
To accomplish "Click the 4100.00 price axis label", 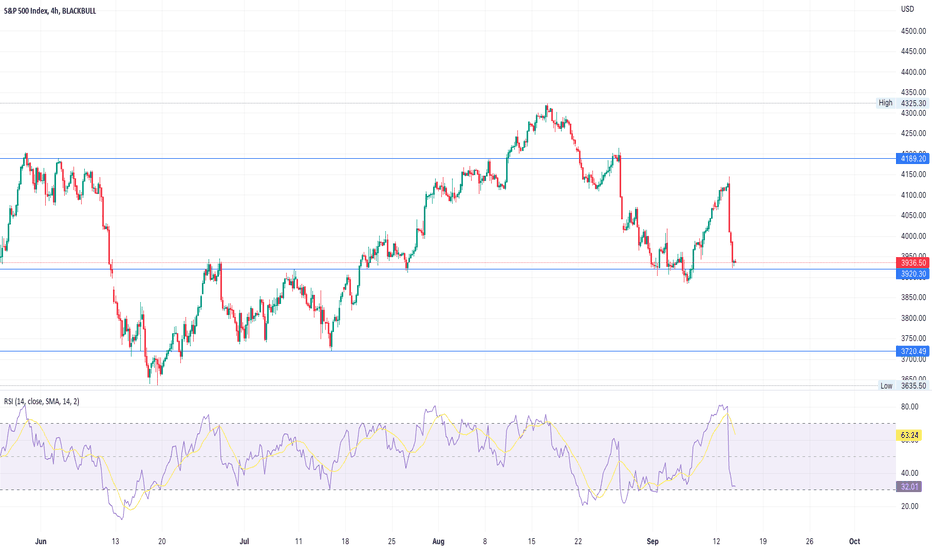I will (x=914, y=195).
